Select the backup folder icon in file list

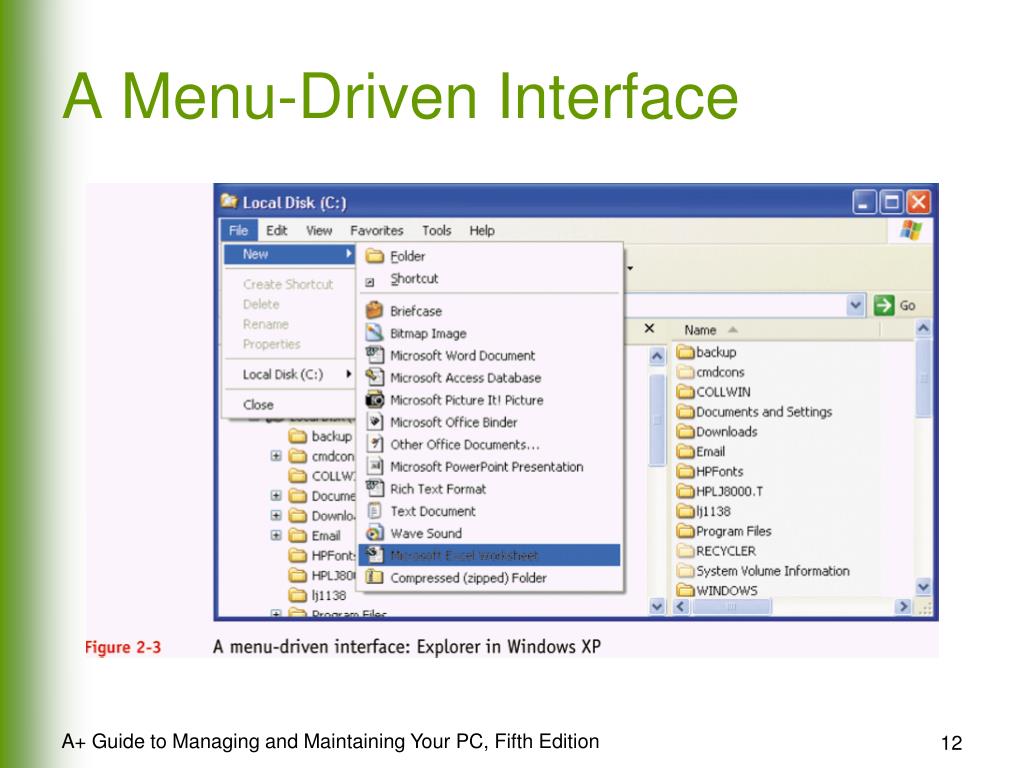pyautogui.click(x=685, y=352)
